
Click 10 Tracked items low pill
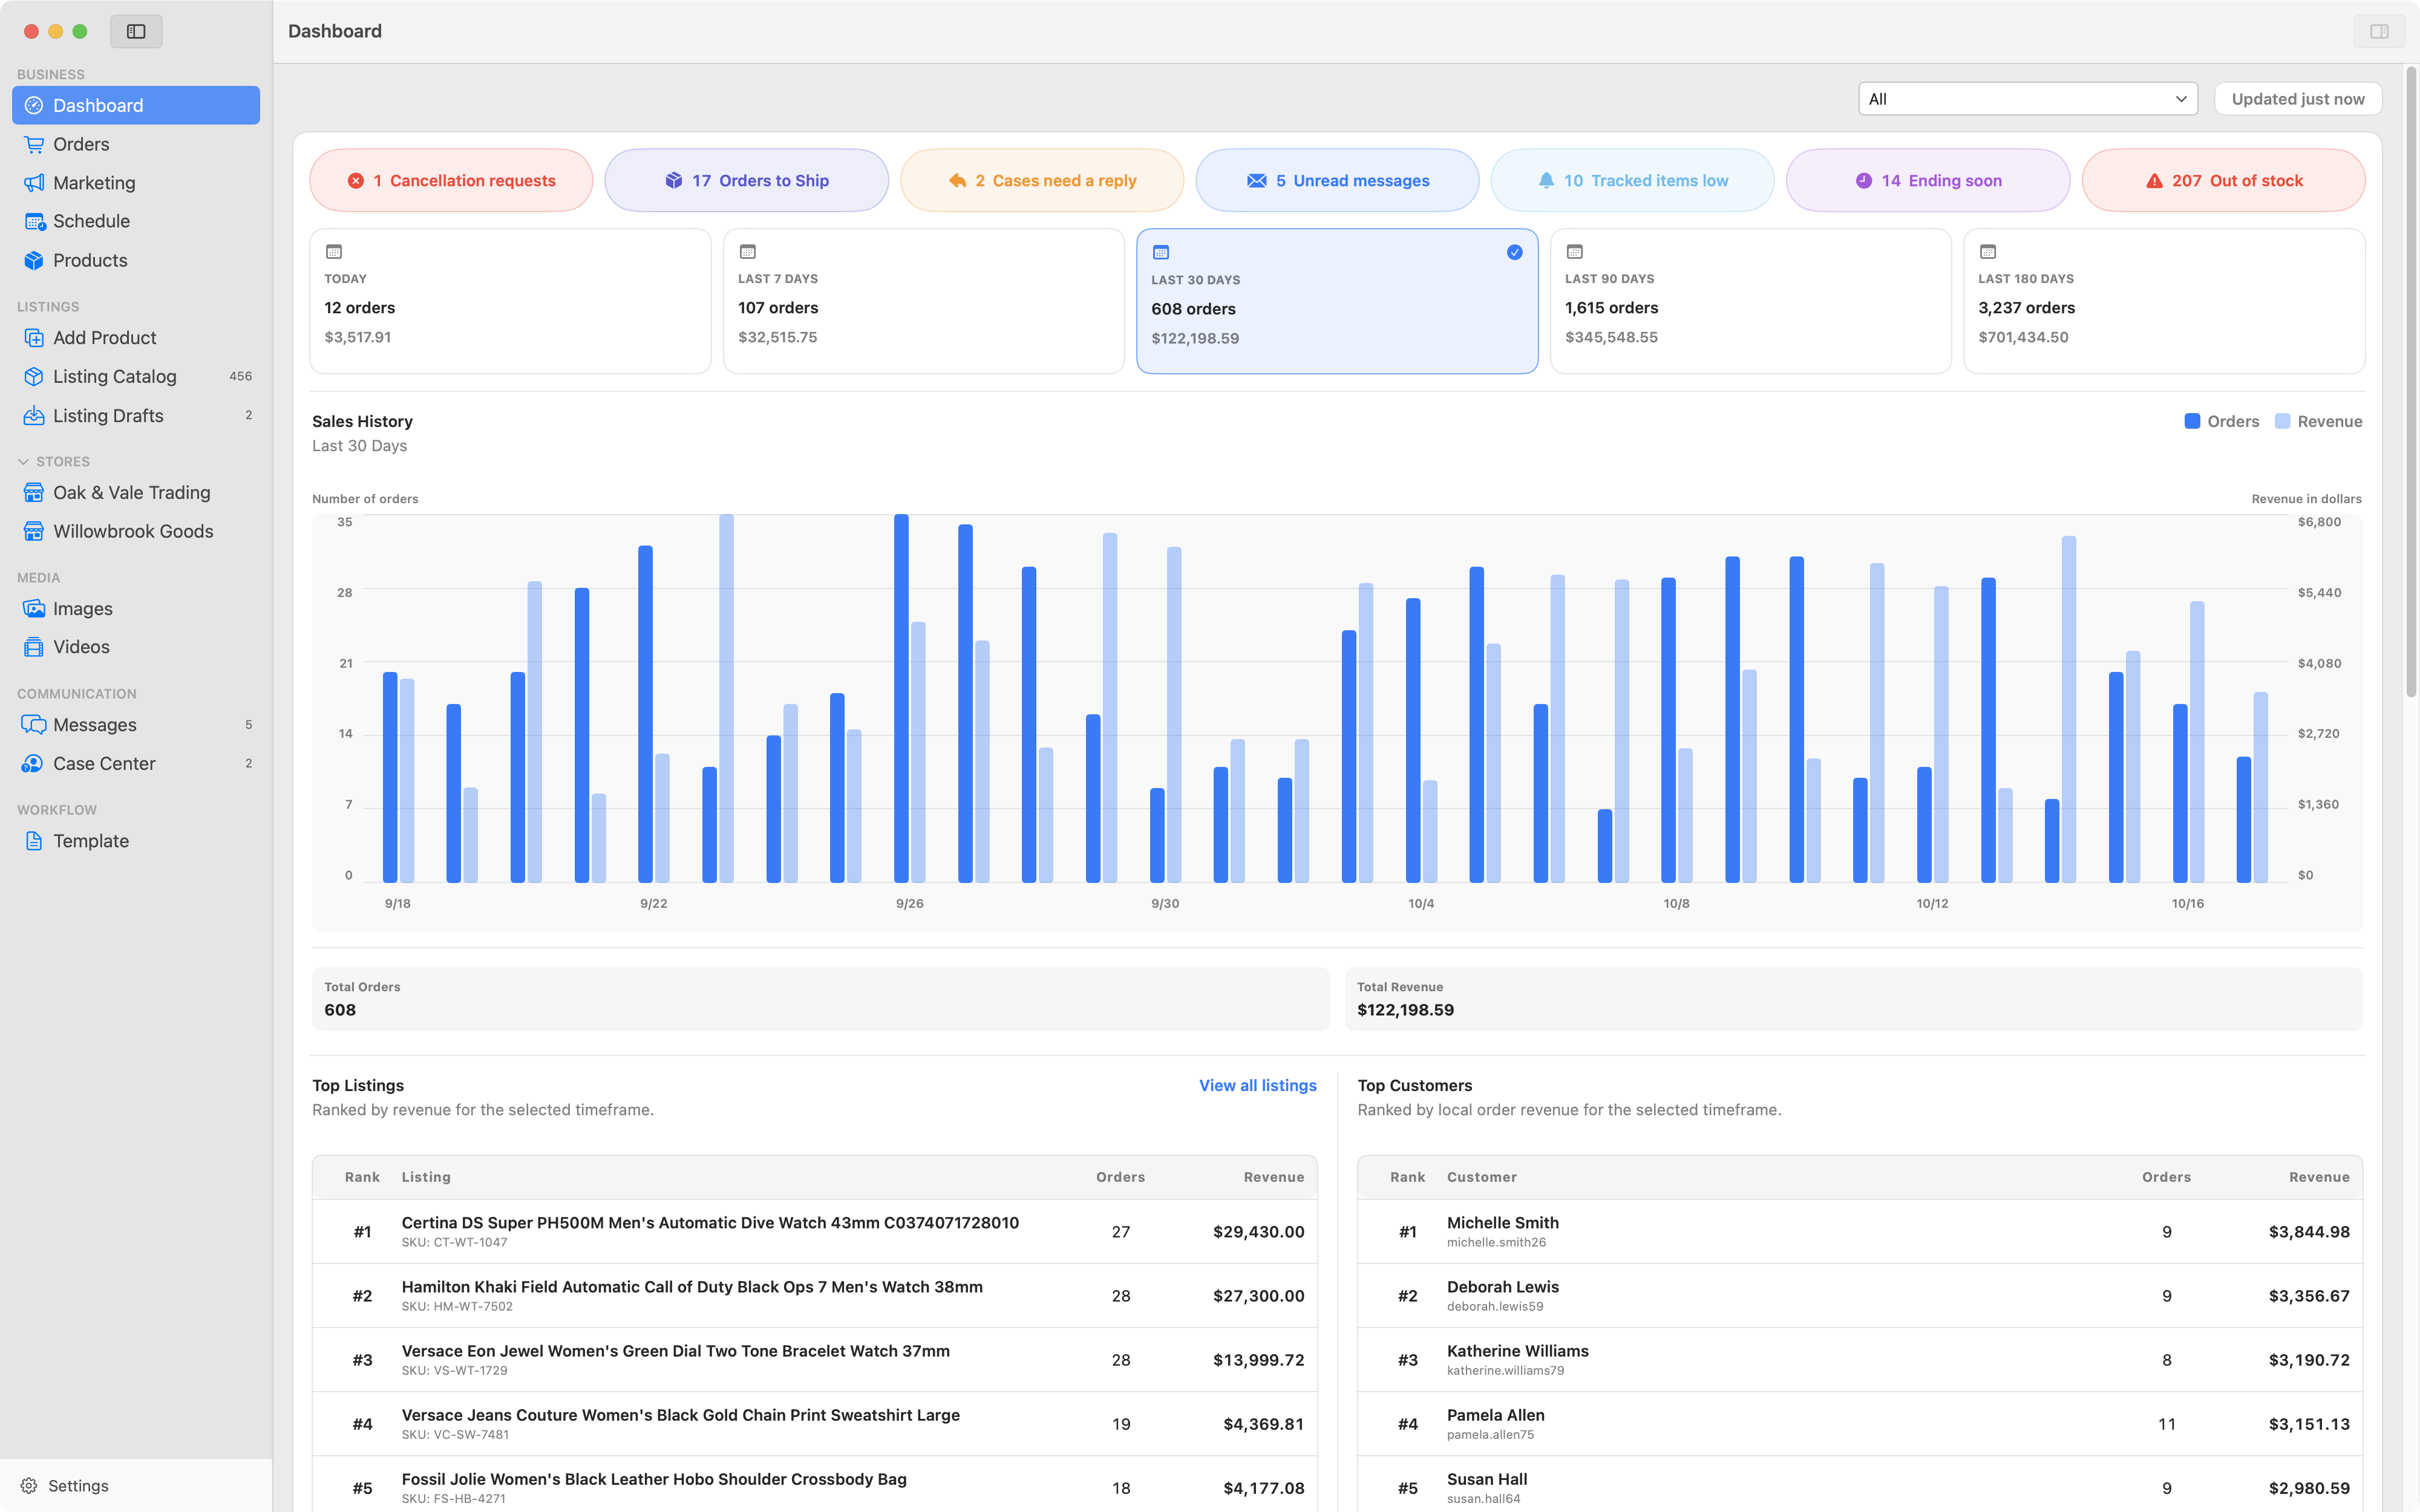point(1633,180)
